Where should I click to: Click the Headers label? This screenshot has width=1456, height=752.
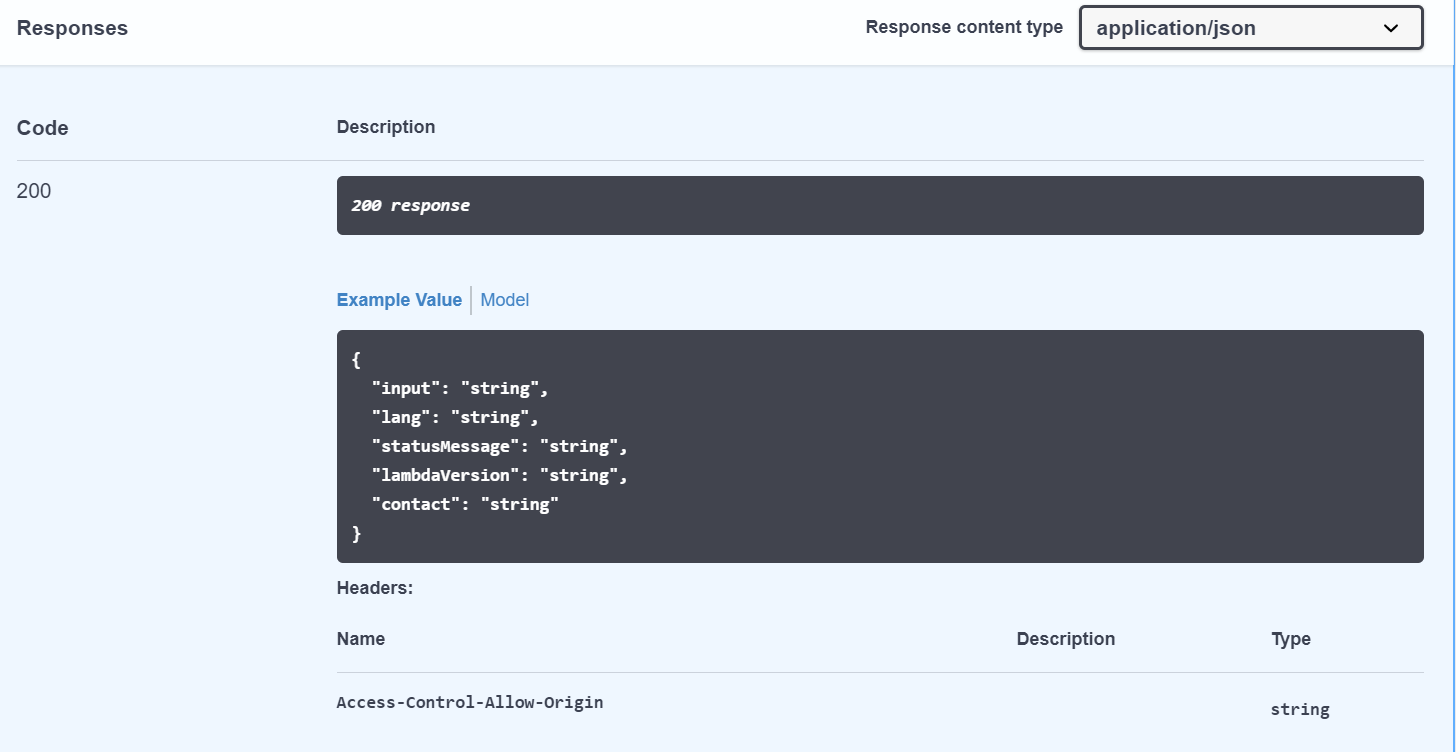[x=374, y=587]
